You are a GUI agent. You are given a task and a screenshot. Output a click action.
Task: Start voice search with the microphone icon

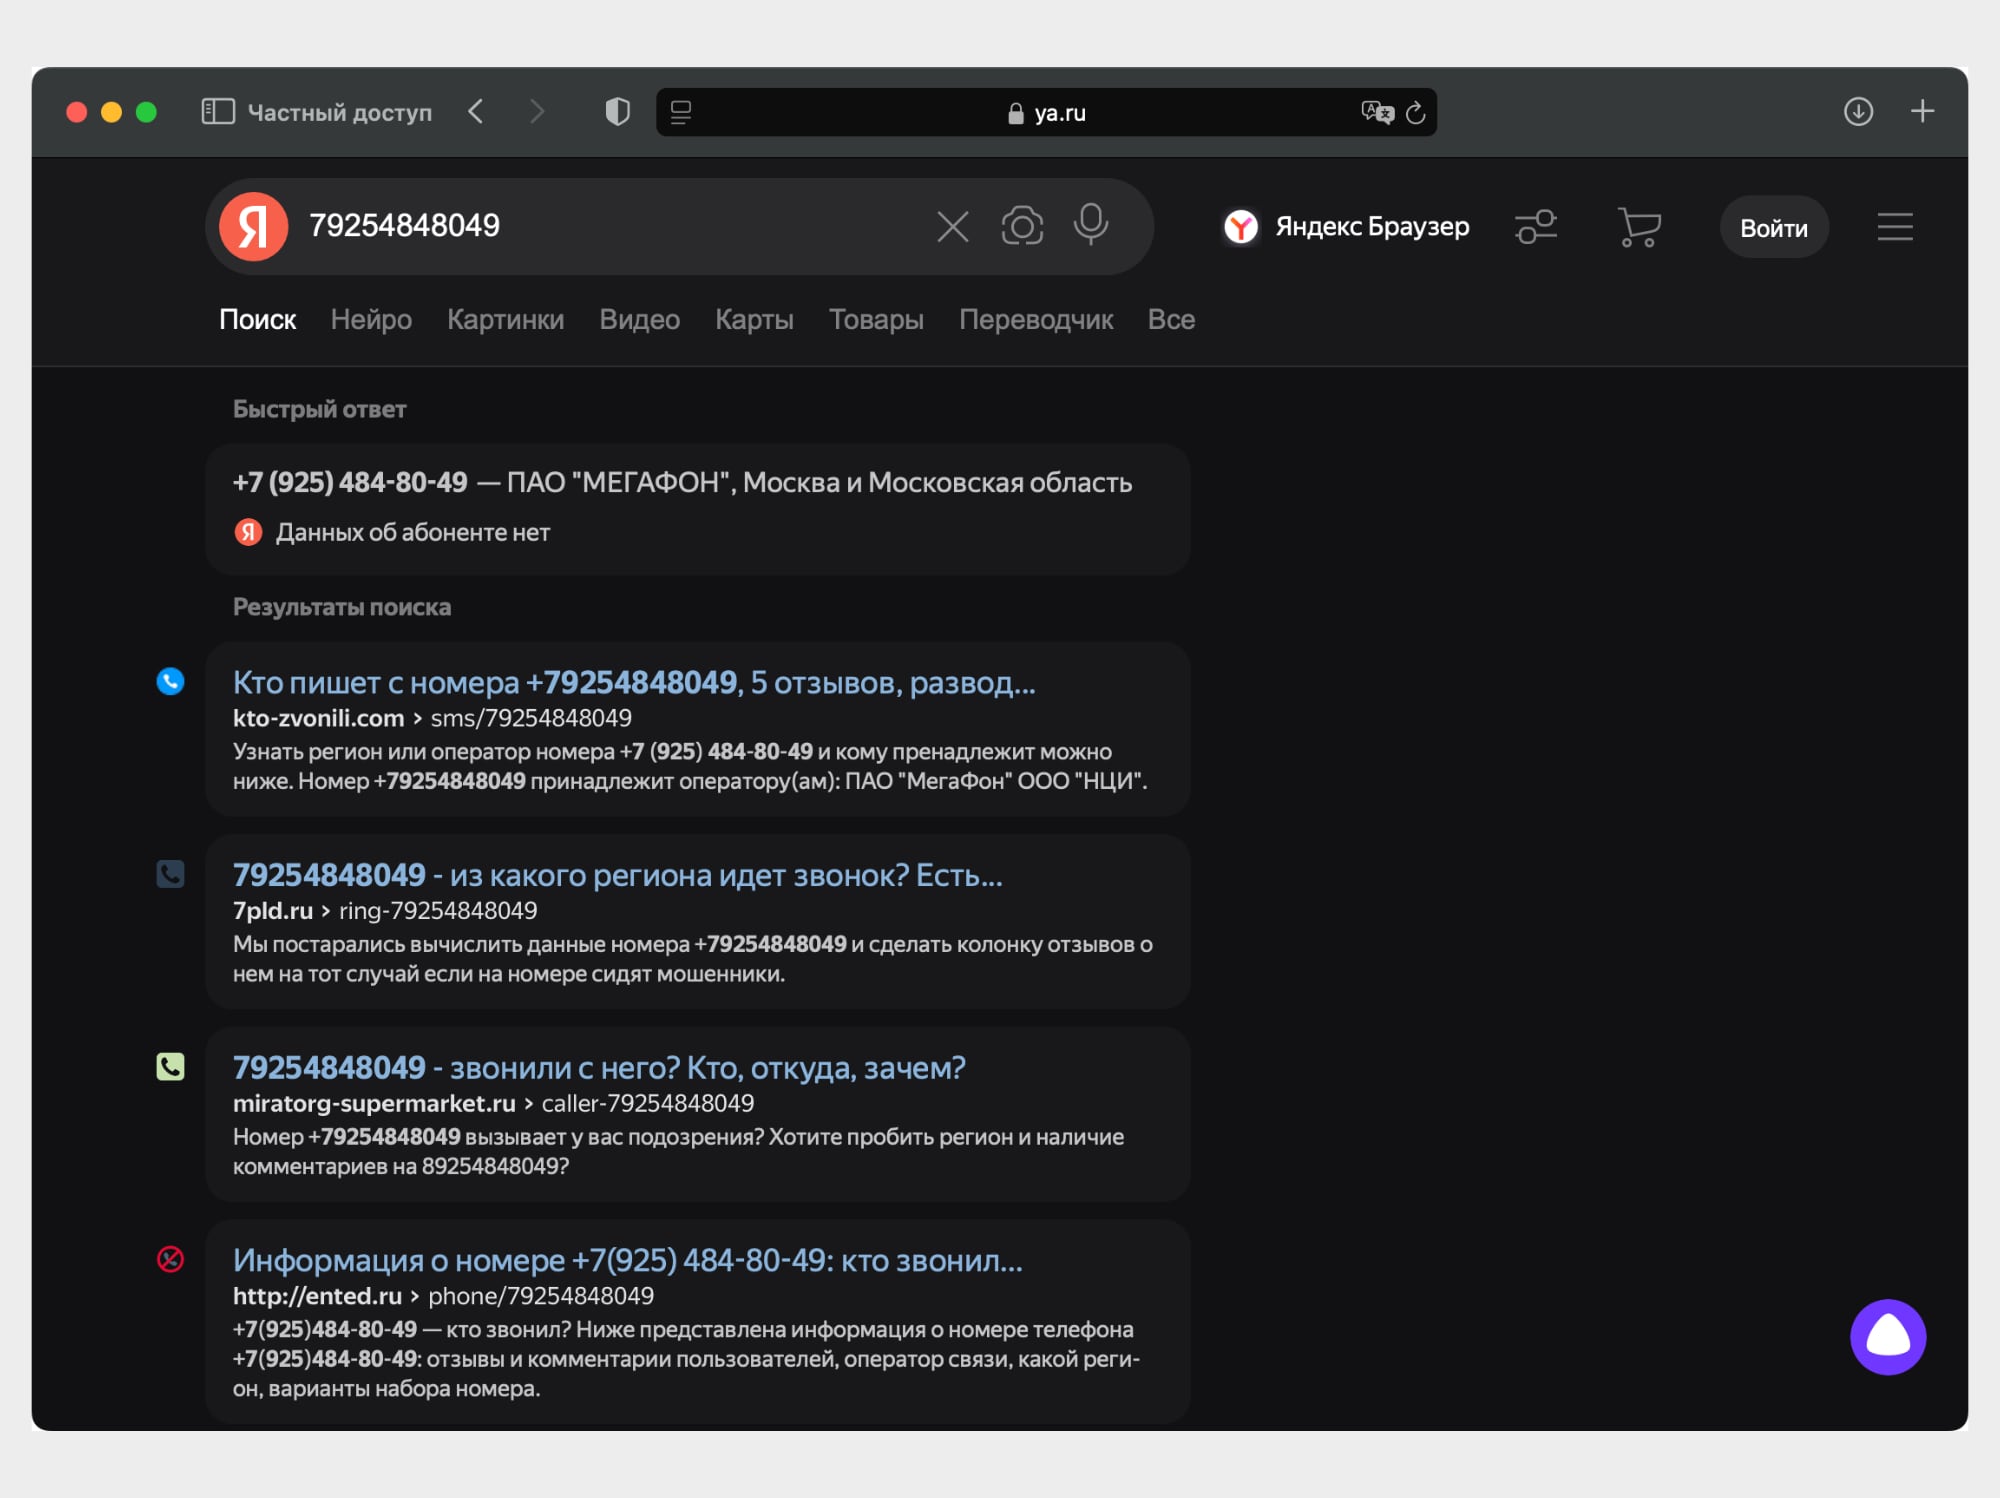point(1090,225)
